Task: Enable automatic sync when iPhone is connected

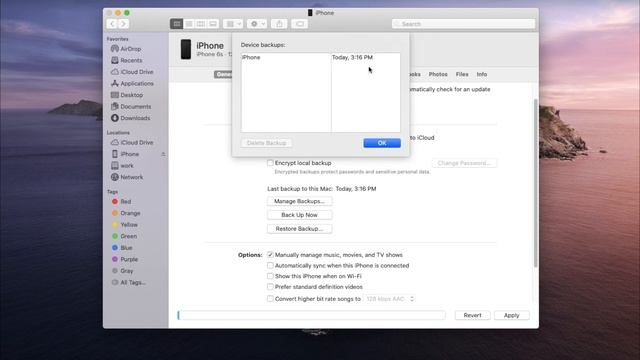Action: 270,266
